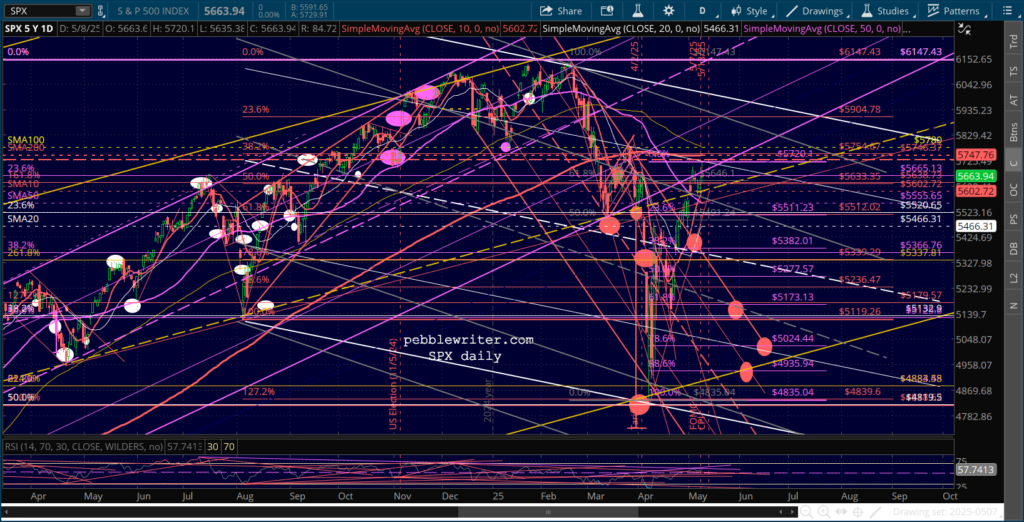Click the zoom out magnifier icon

click(807, 512)
